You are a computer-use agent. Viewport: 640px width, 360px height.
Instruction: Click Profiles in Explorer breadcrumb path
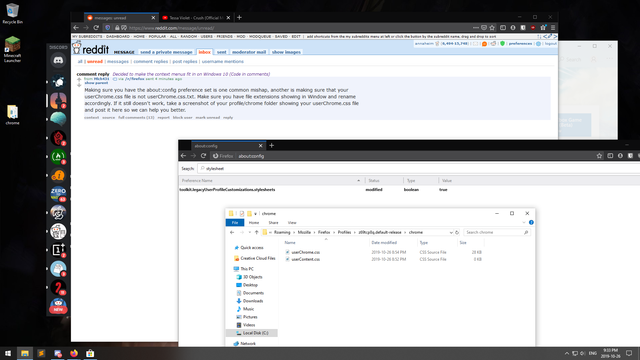click(344, 232)
